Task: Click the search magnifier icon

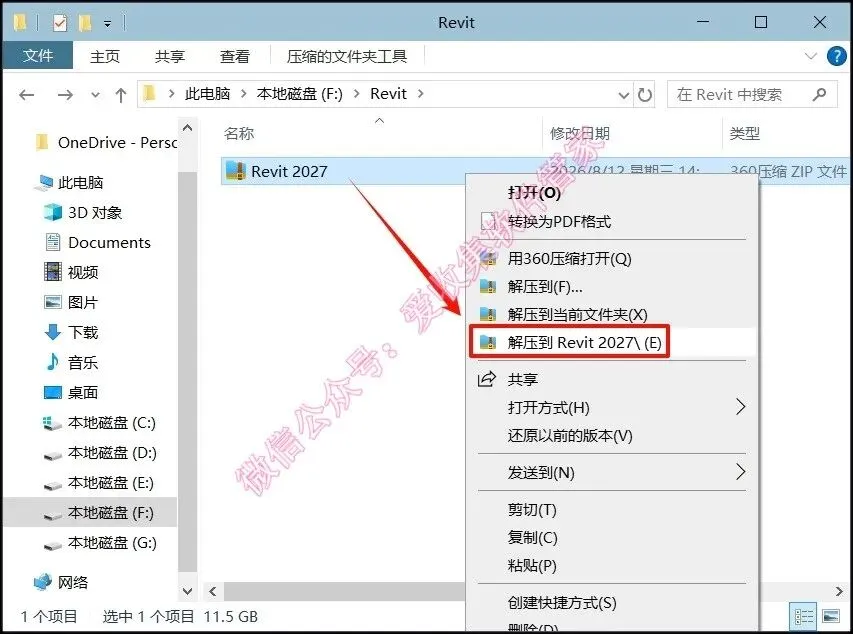Action: click(x=819, y=95)
